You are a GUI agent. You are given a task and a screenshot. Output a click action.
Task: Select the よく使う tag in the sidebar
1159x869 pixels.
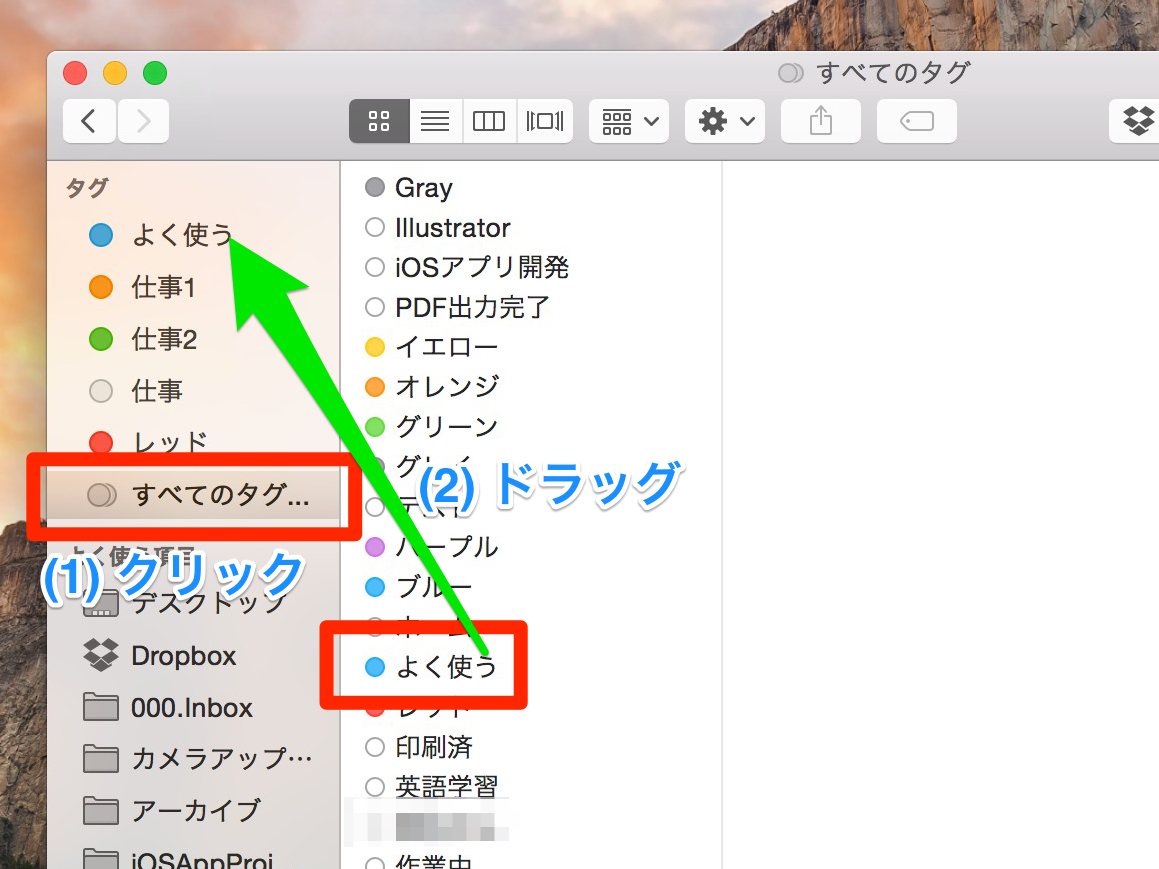194,235
